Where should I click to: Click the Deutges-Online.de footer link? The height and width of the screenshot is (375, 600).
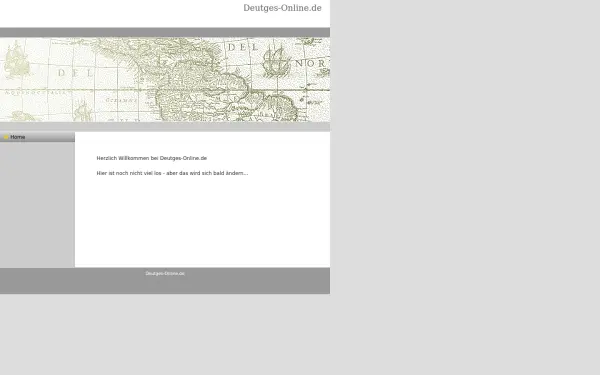pos(165,274)
